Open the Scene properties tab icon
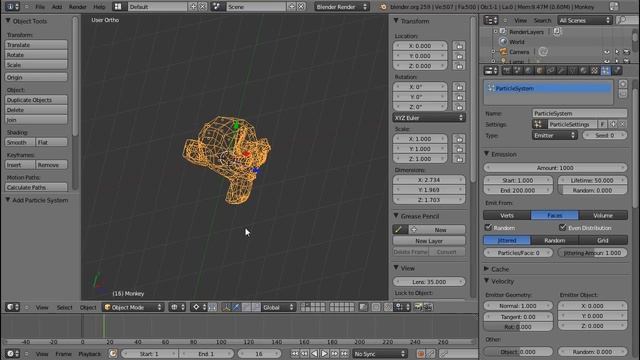This screenshot has height=360, width=640. tap(518, 71)
